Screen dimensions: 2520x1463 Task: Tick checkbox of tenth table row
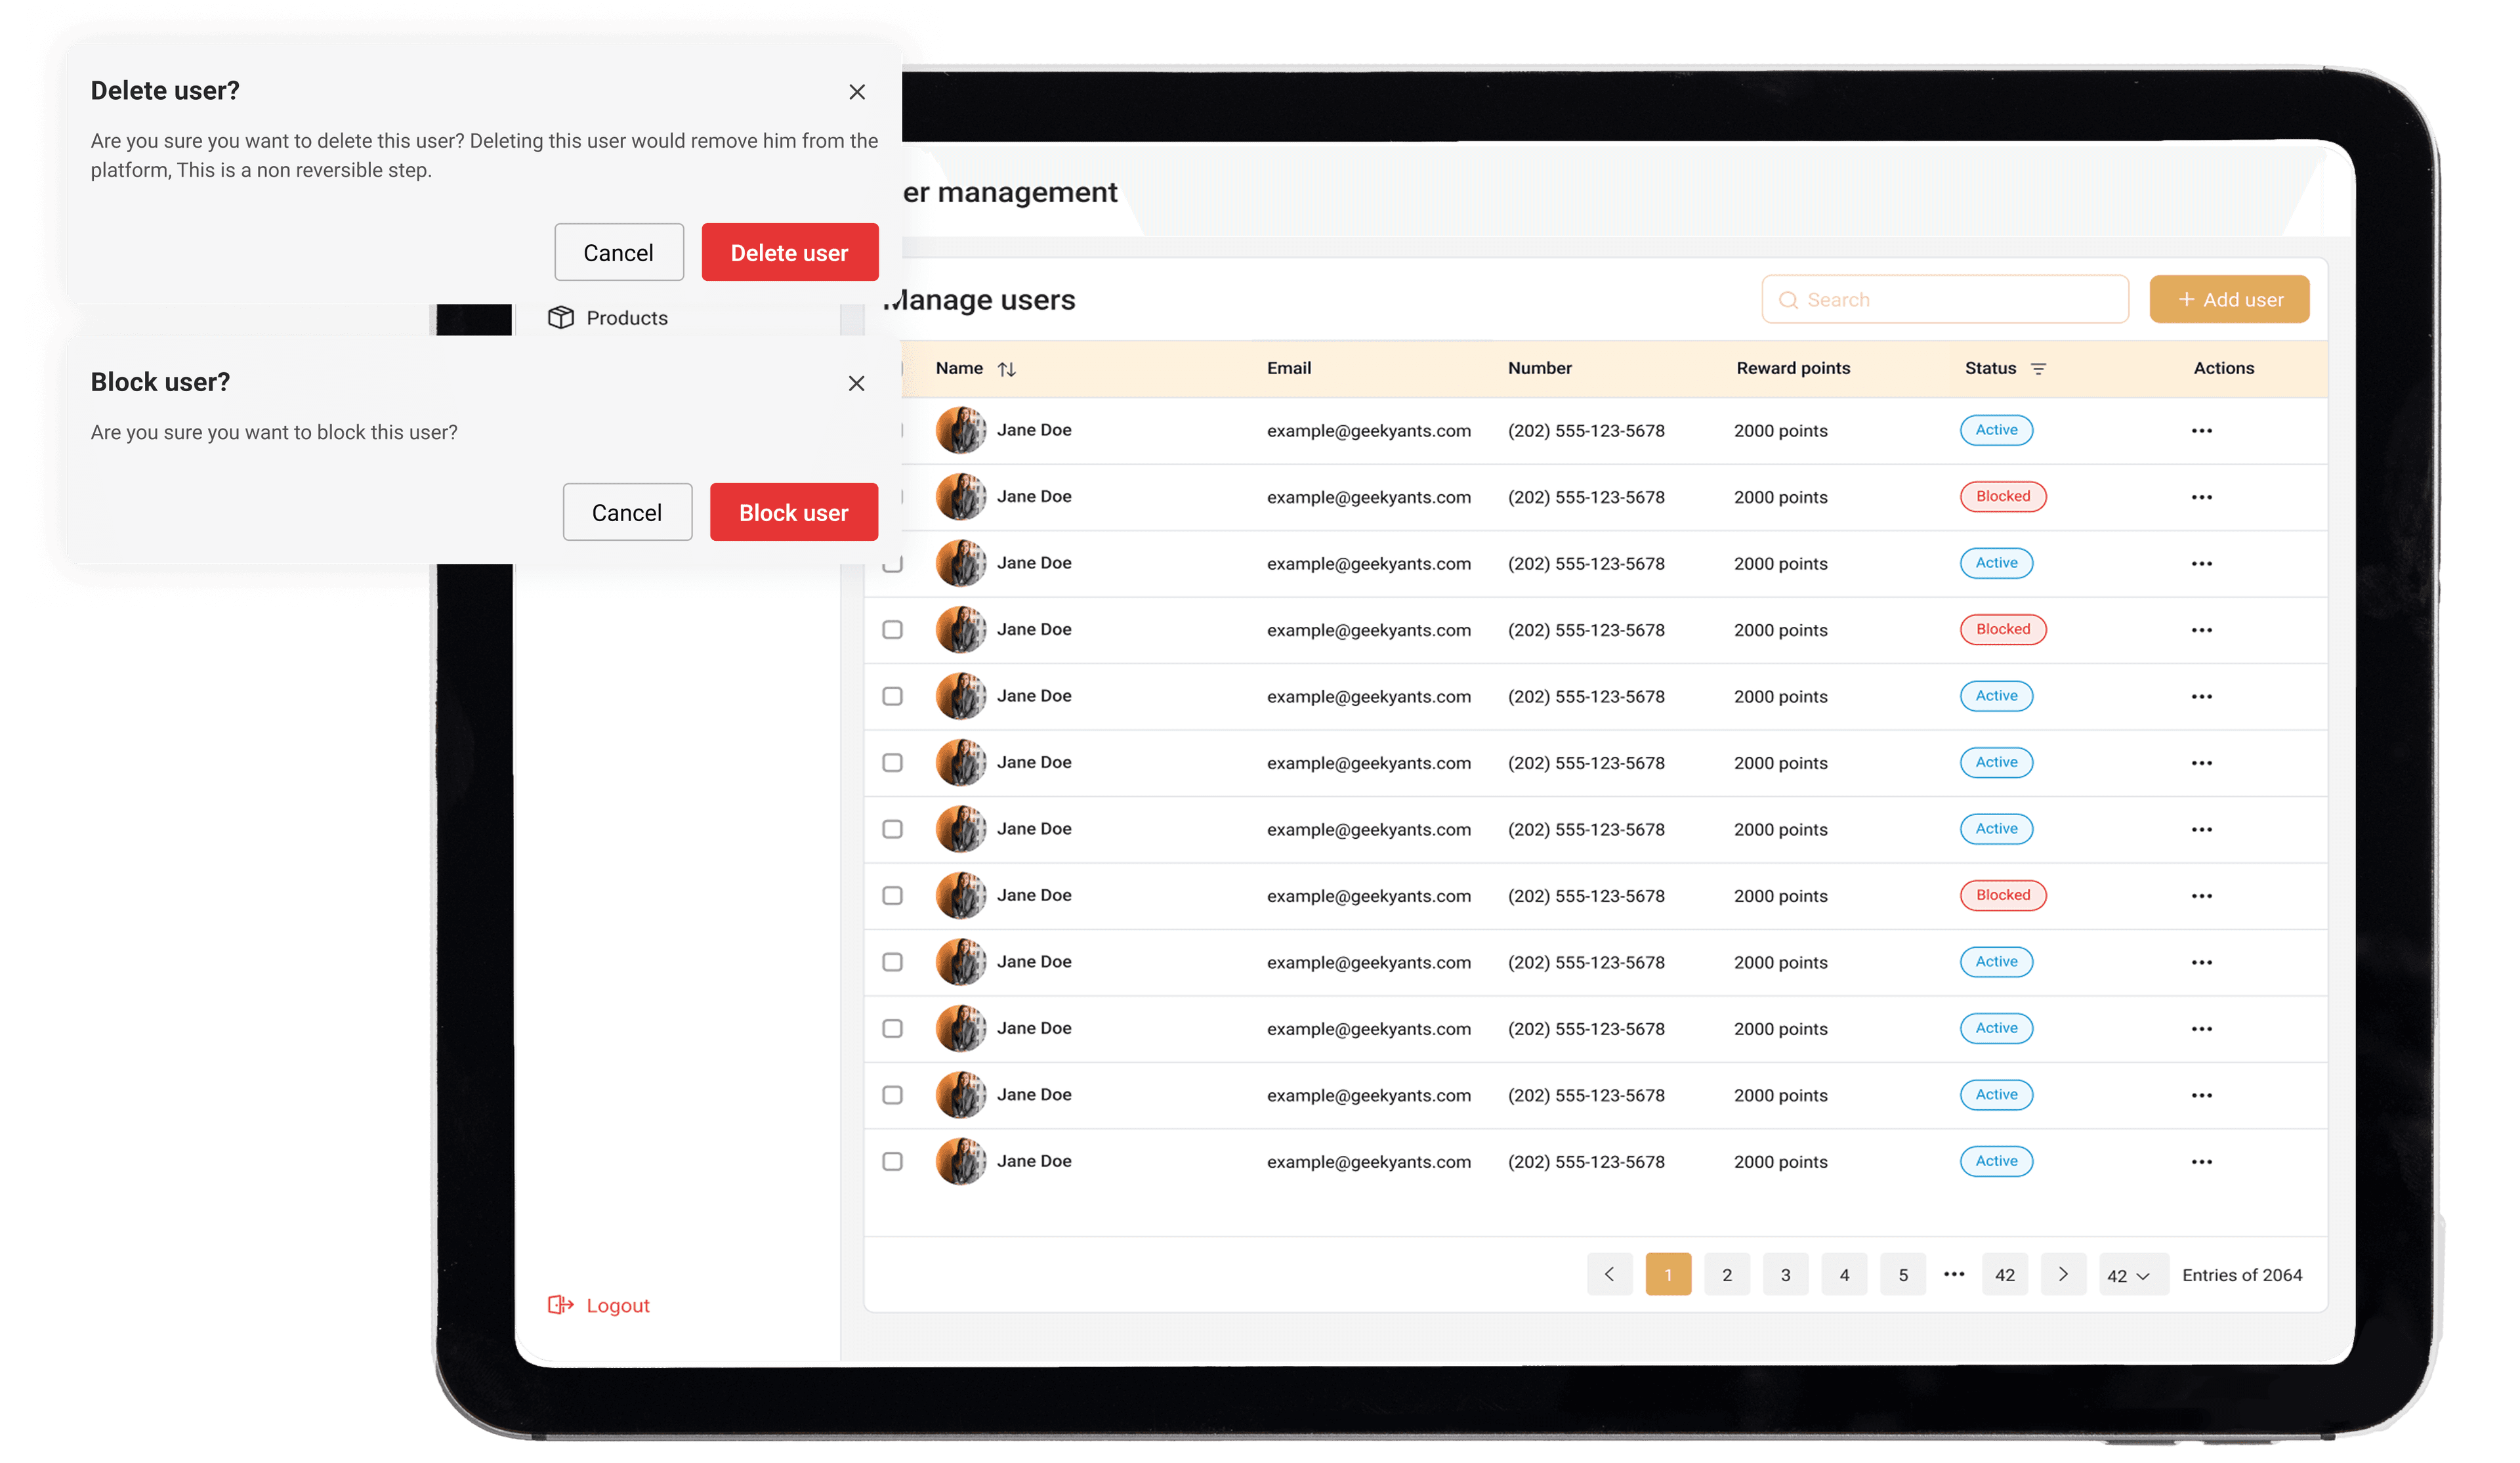point(893,1029)
